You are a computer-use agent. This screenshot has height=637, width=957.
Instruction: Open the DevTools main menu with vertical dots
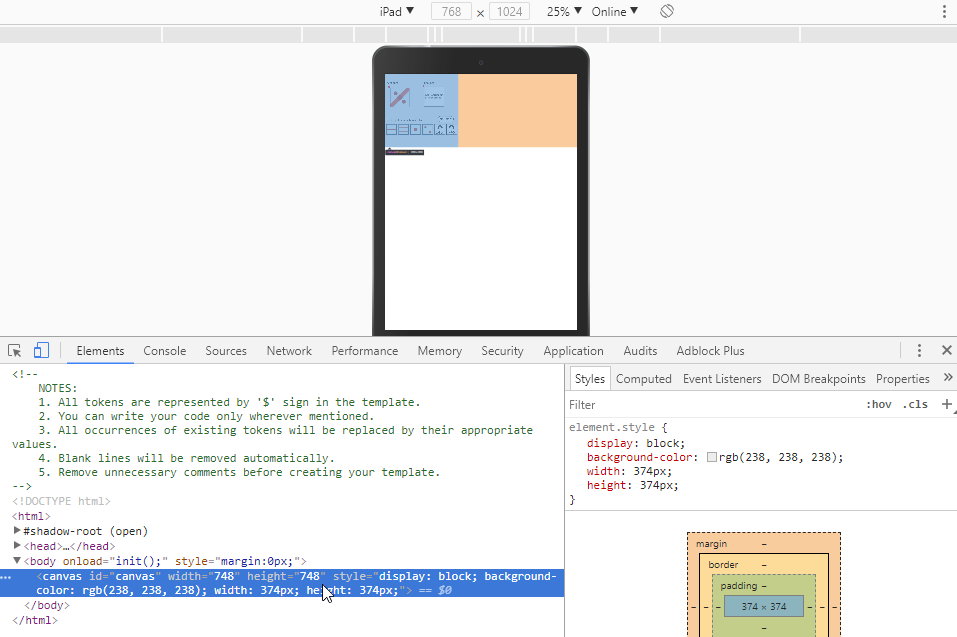(919, 351)
